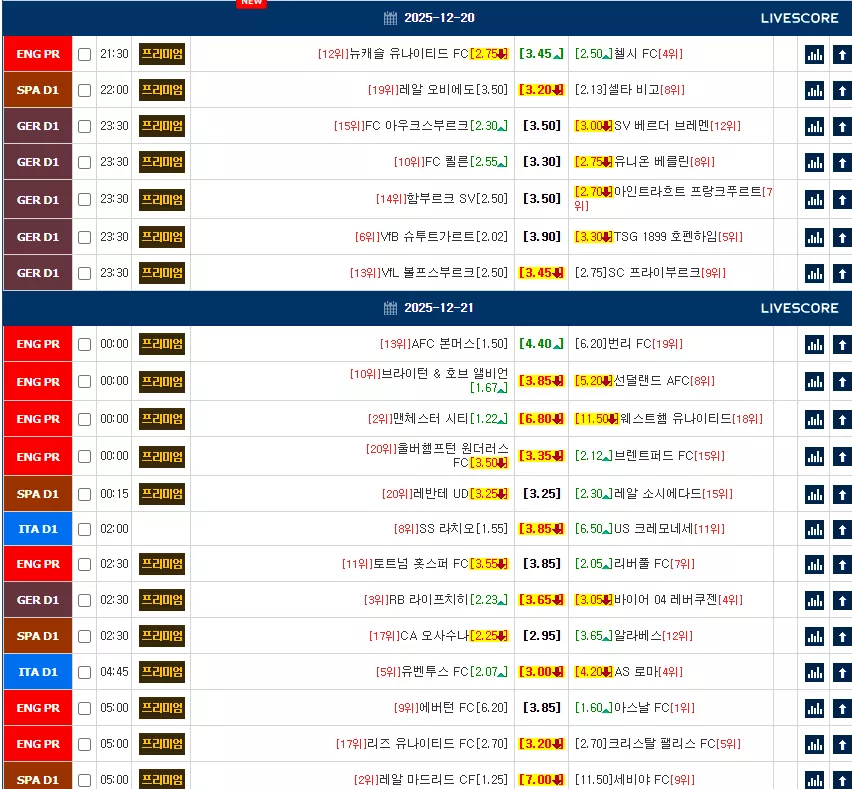
Task: Open stats chart for 레알 오비에도 match
Action: point(814,90)
